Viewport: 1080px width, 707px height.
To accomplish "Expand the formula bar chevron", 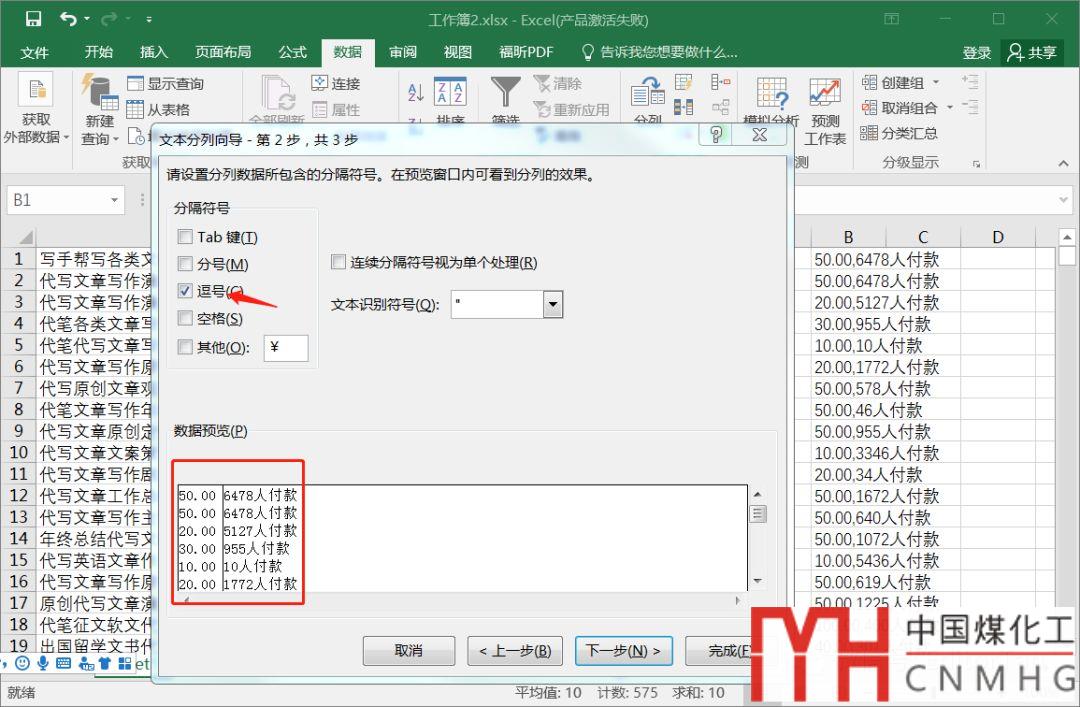I will click(1063, 200).
